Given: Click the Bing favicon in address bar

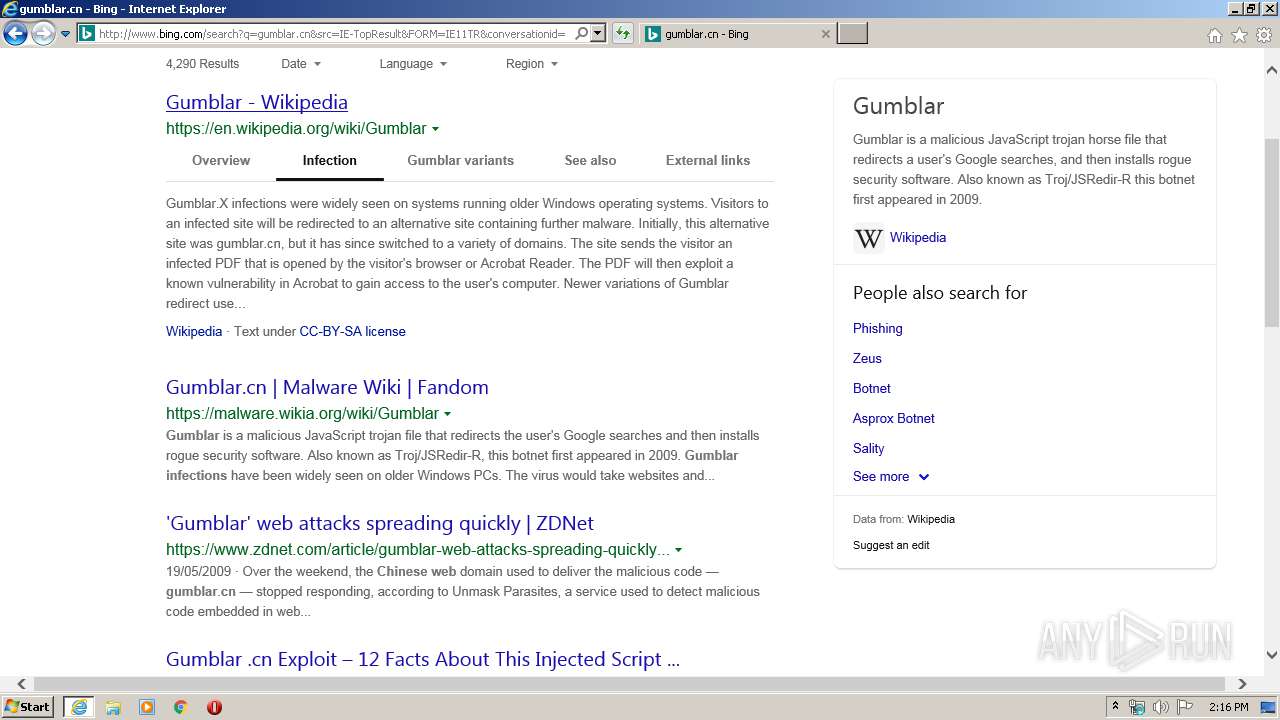Looking at the screenshot, I should tap(87, 34).
